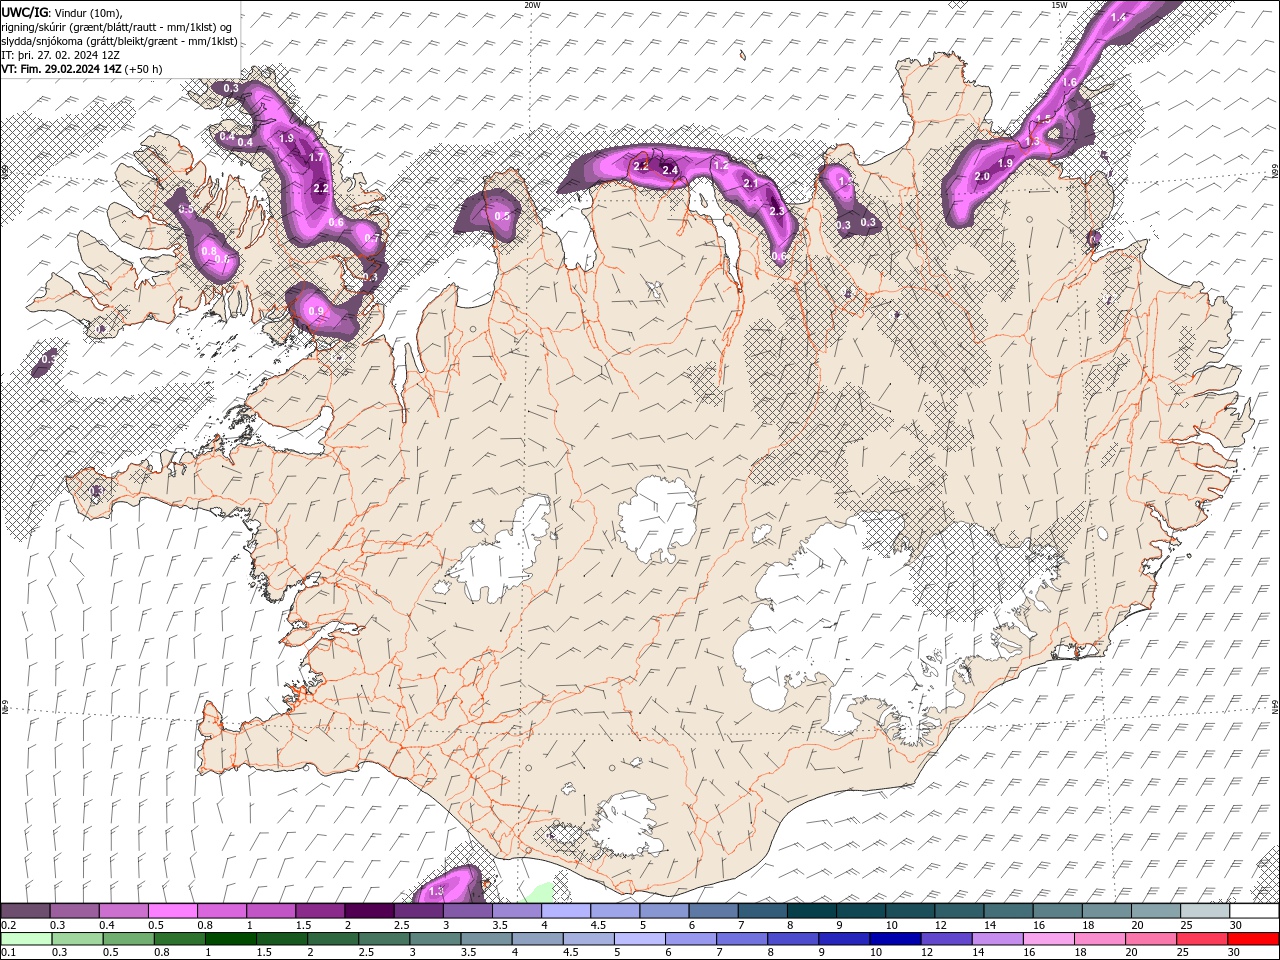Click the 1.2 snowfall value on north coast
The image size is (1280, 960).
(720, 165)
